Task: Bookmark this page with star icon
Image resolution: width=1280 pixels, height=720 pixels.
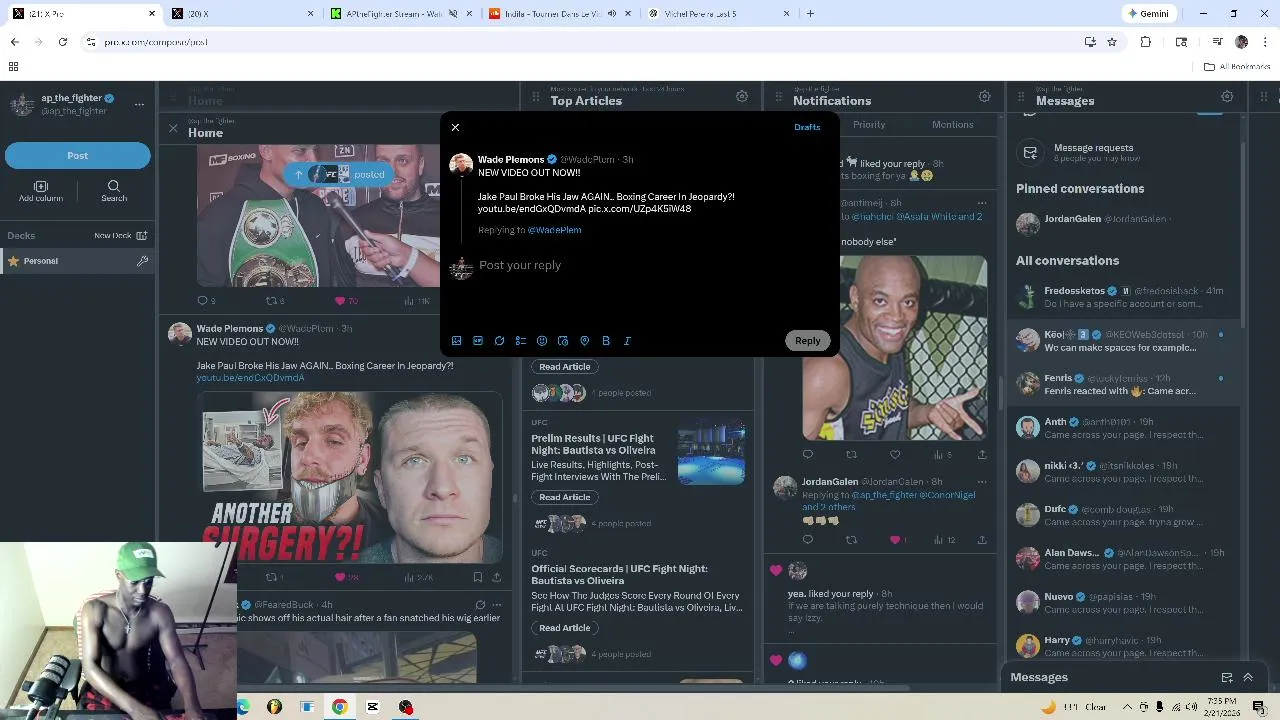Action: [1111, 42]
